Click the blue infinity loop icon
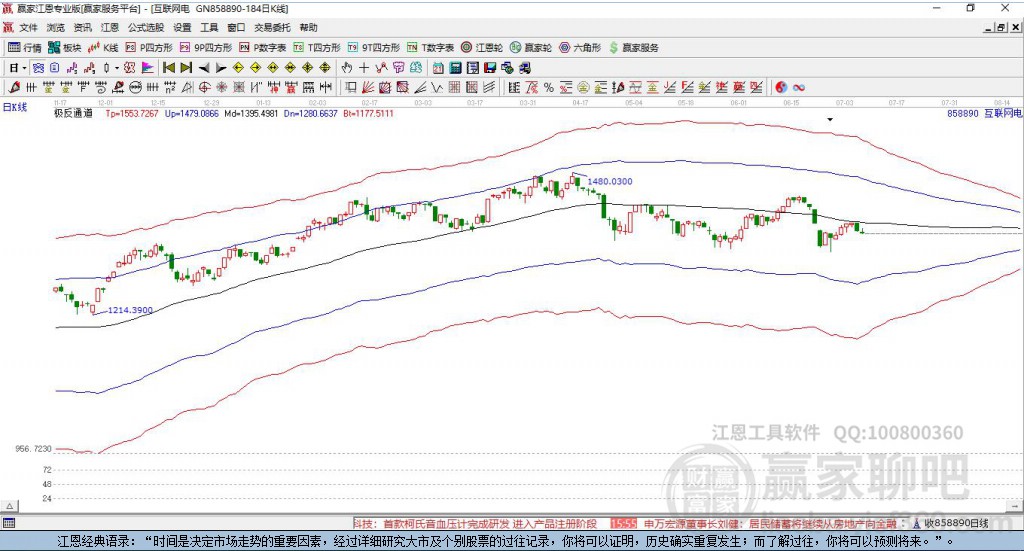The image size is (1024, 551). click(x=799, y=87)
